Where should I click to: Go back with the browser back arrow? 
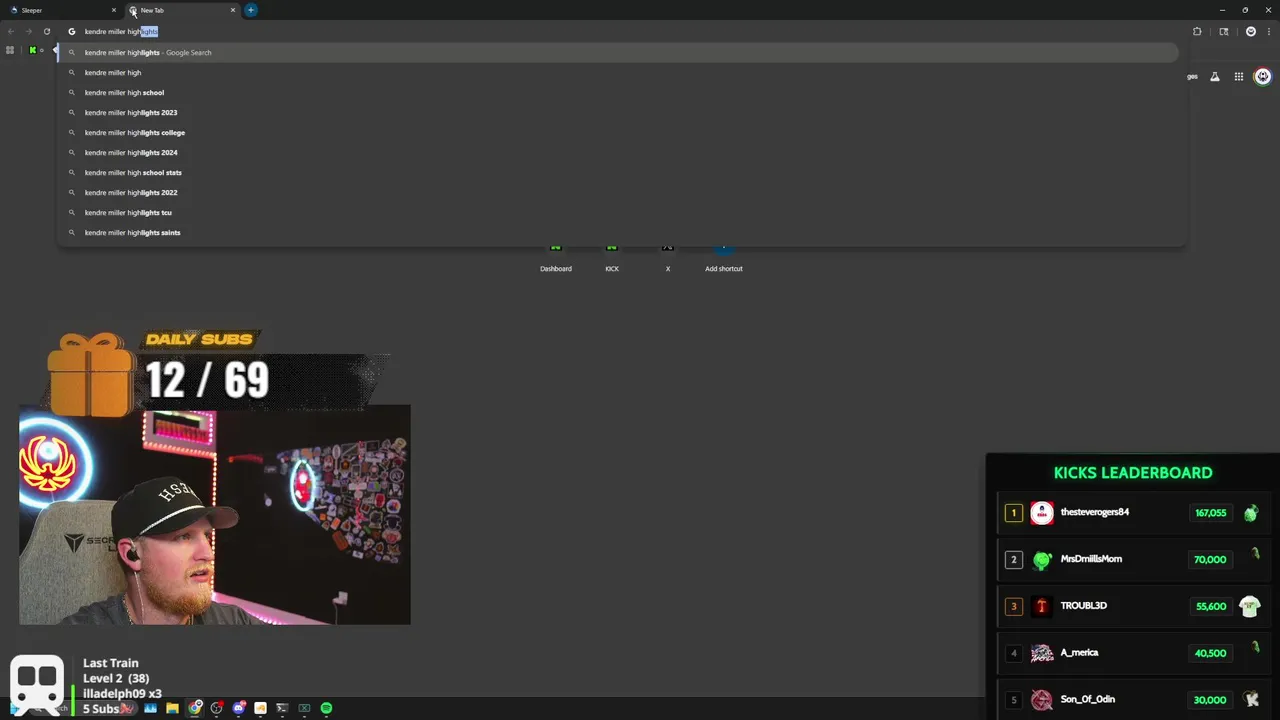coord(11,31)
